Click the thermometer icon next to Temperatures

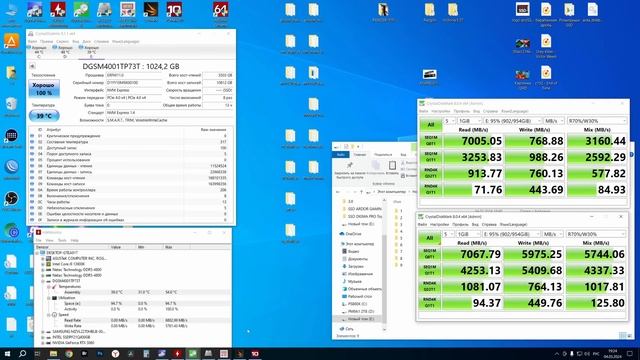click(x=54, y=287)
